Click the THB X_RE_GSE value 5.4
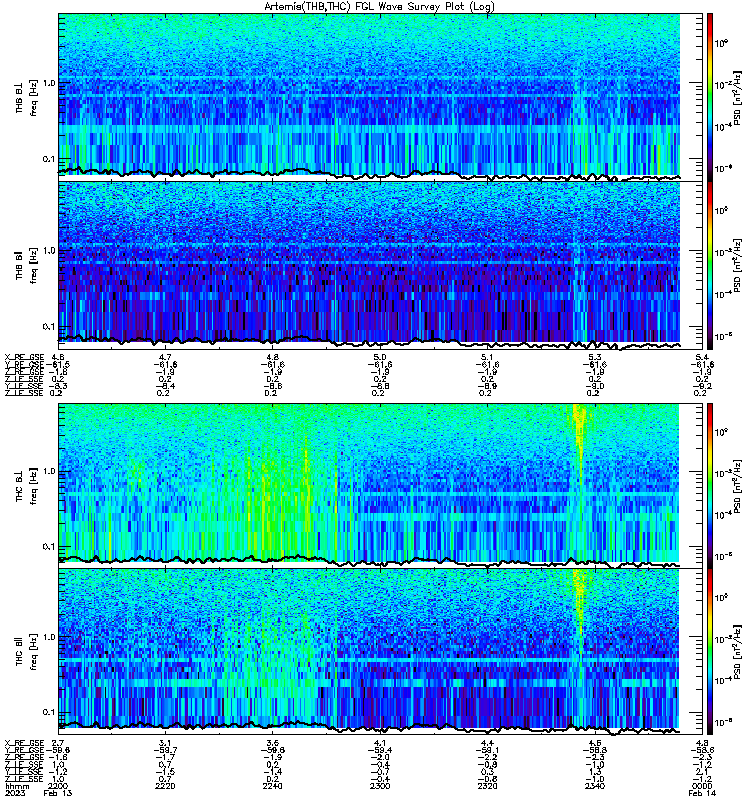750x800 pixels. pos(702,357)
